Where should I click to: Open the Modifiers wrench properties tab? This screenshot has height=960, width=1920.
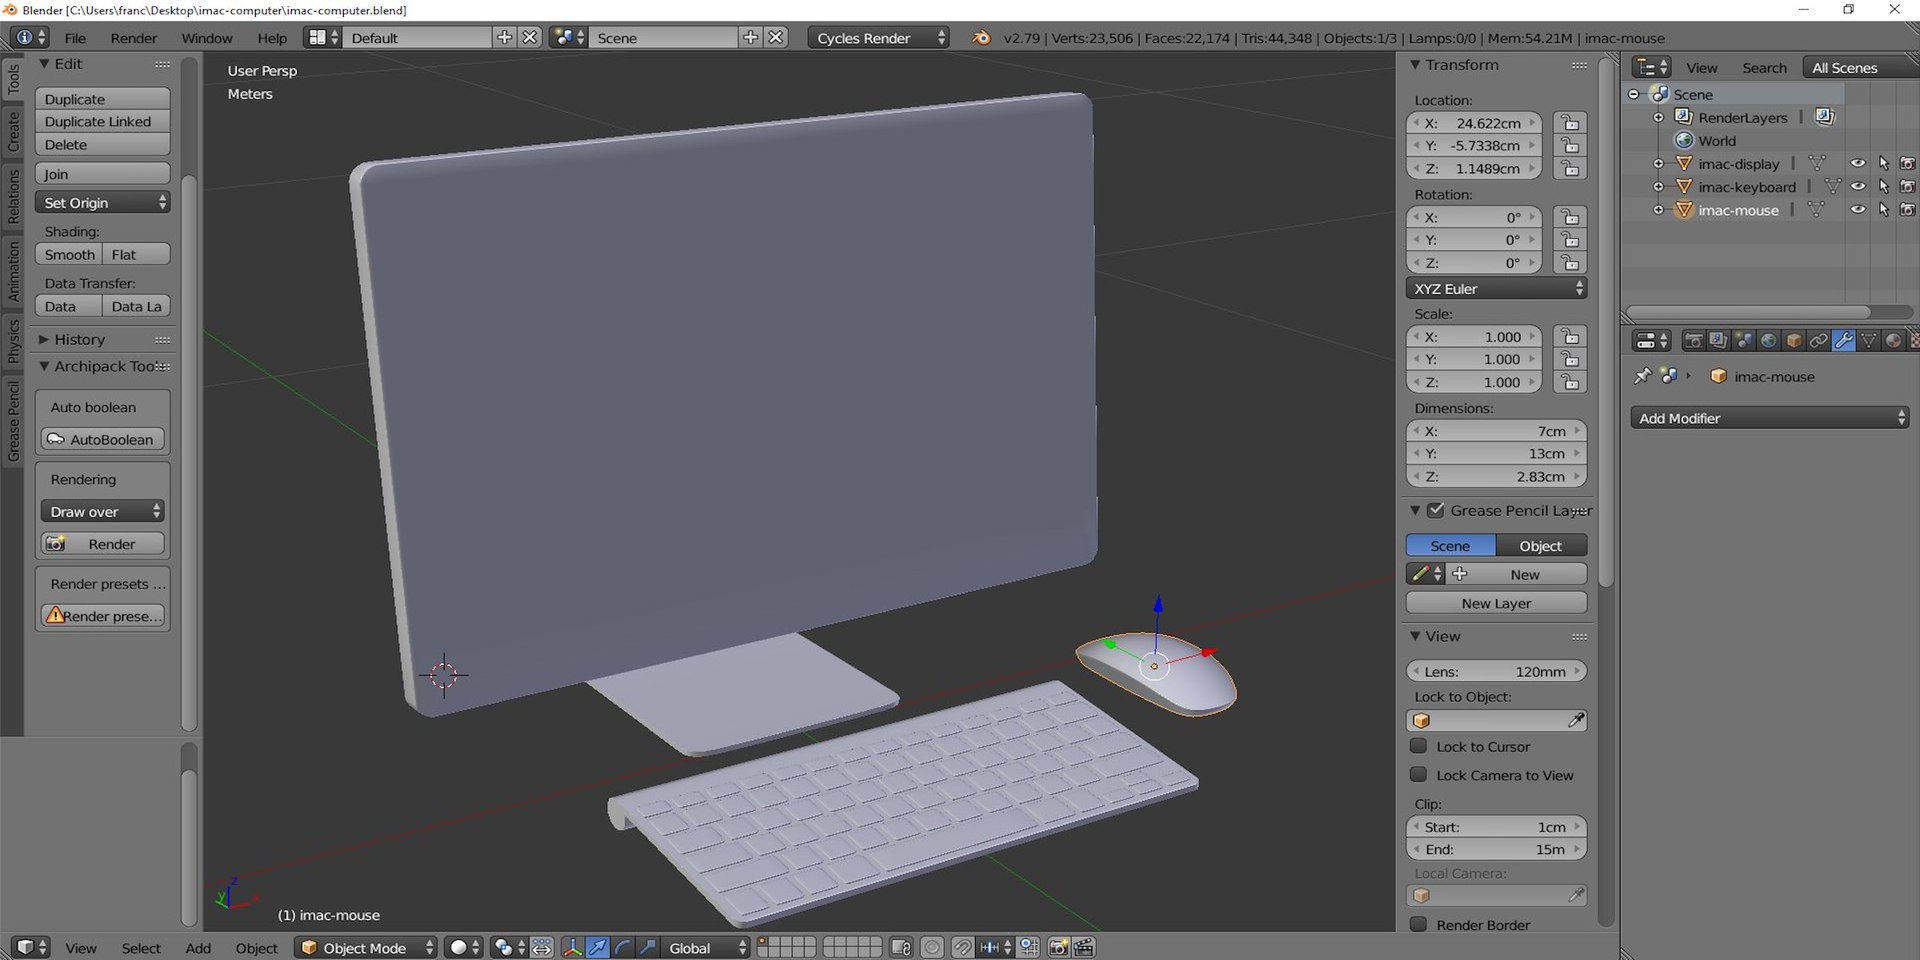pos(1843,341)
